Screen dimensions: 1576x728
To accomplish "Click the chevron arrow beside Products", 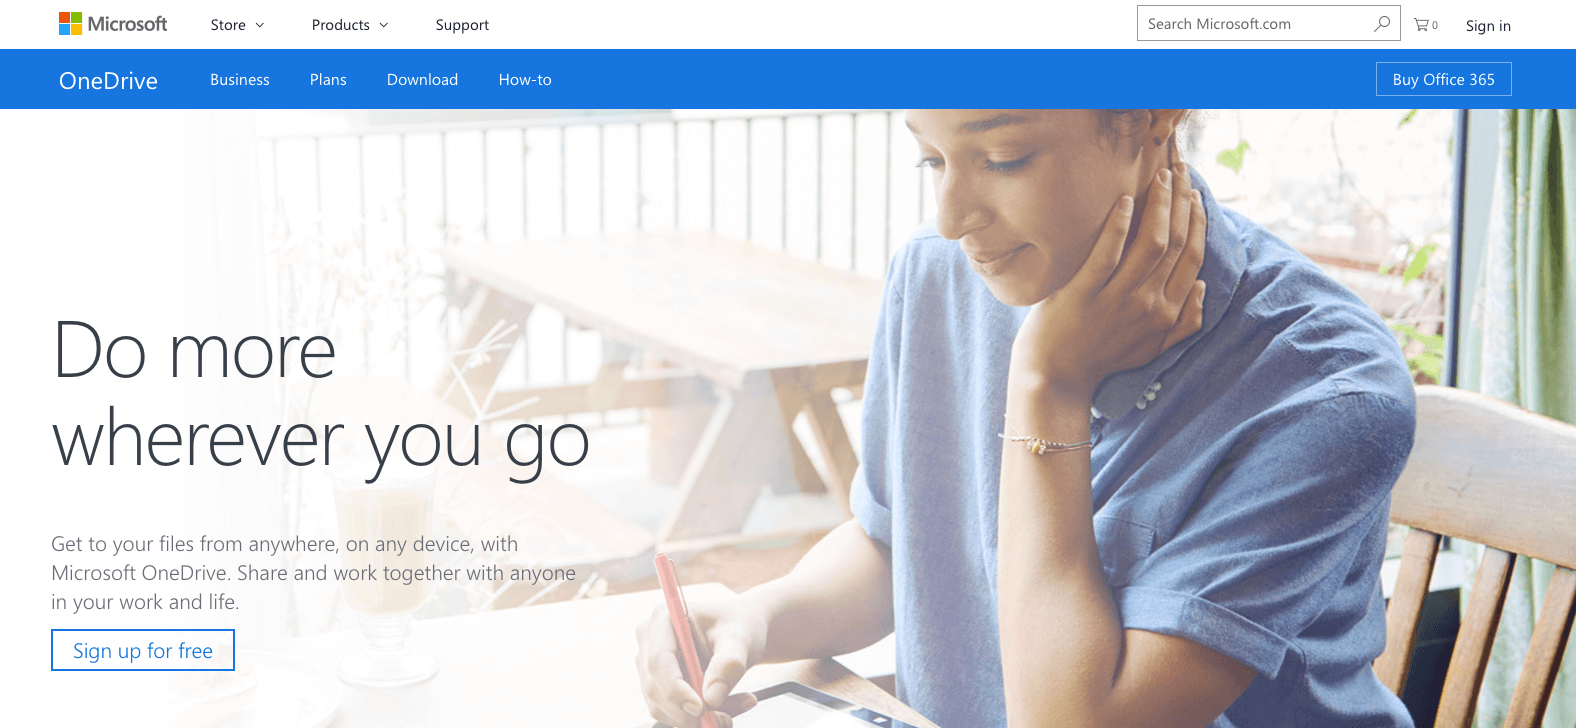I will click(x=384, y=25).
